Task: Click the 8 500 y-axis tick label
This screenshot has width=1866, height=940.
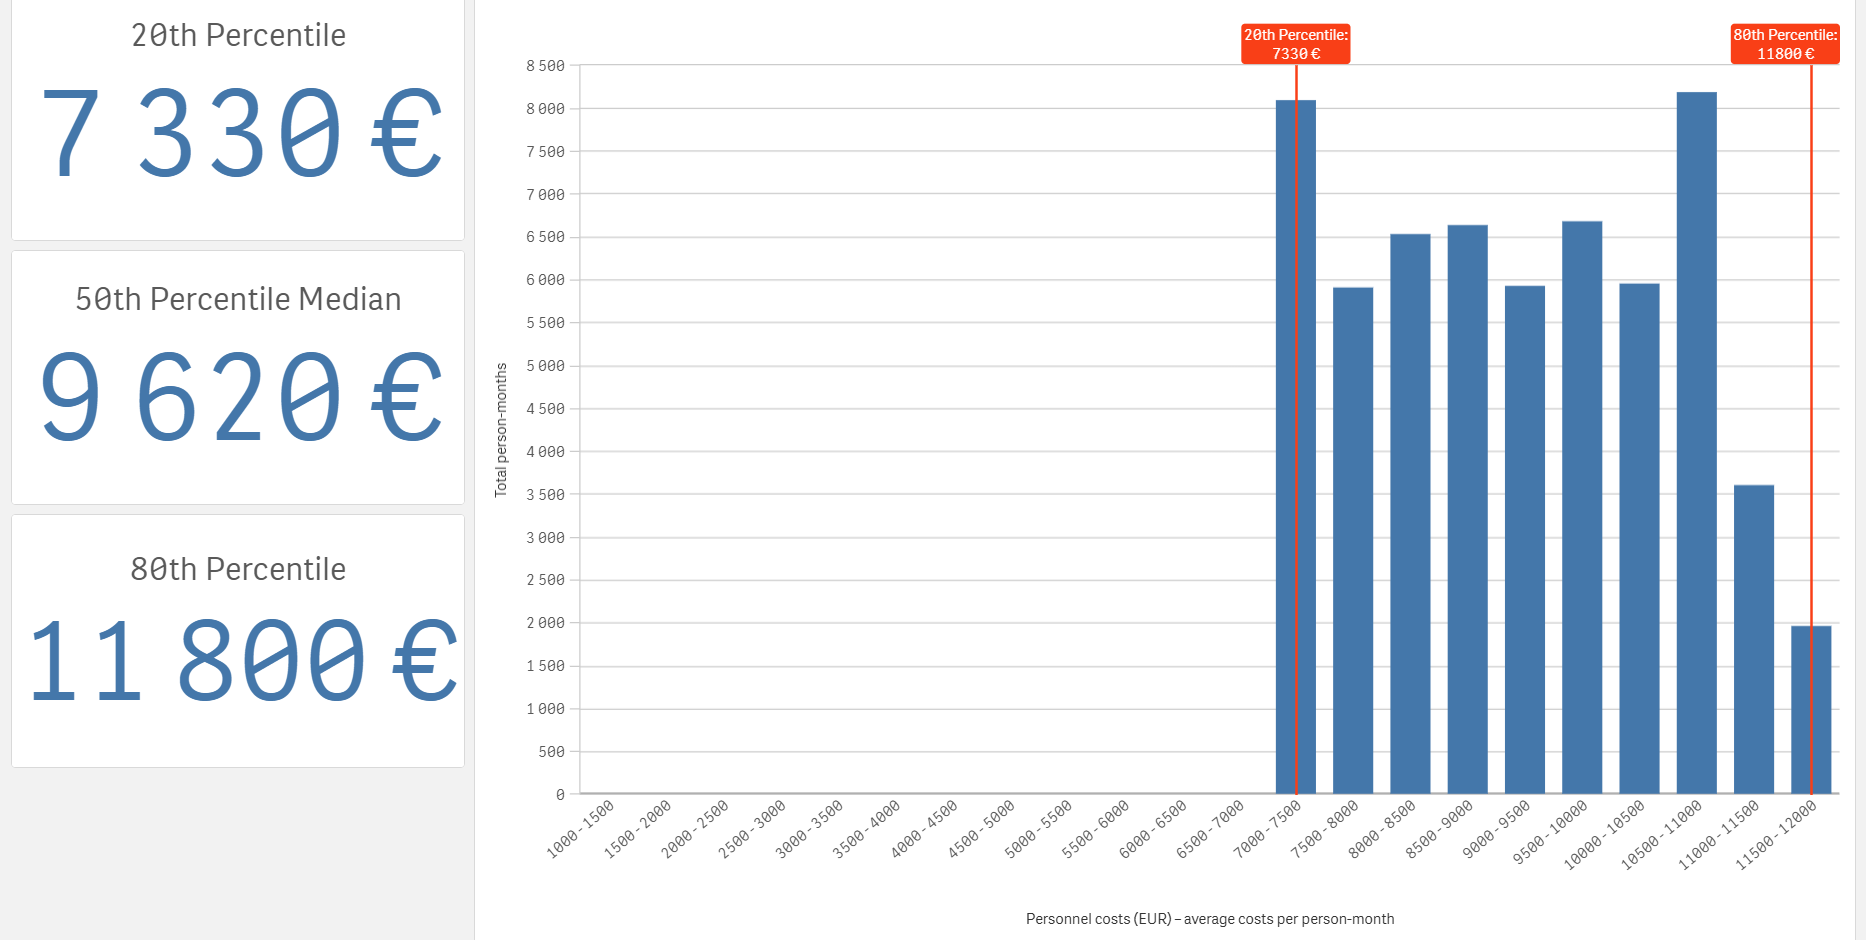Action: (x=545, y=66)
